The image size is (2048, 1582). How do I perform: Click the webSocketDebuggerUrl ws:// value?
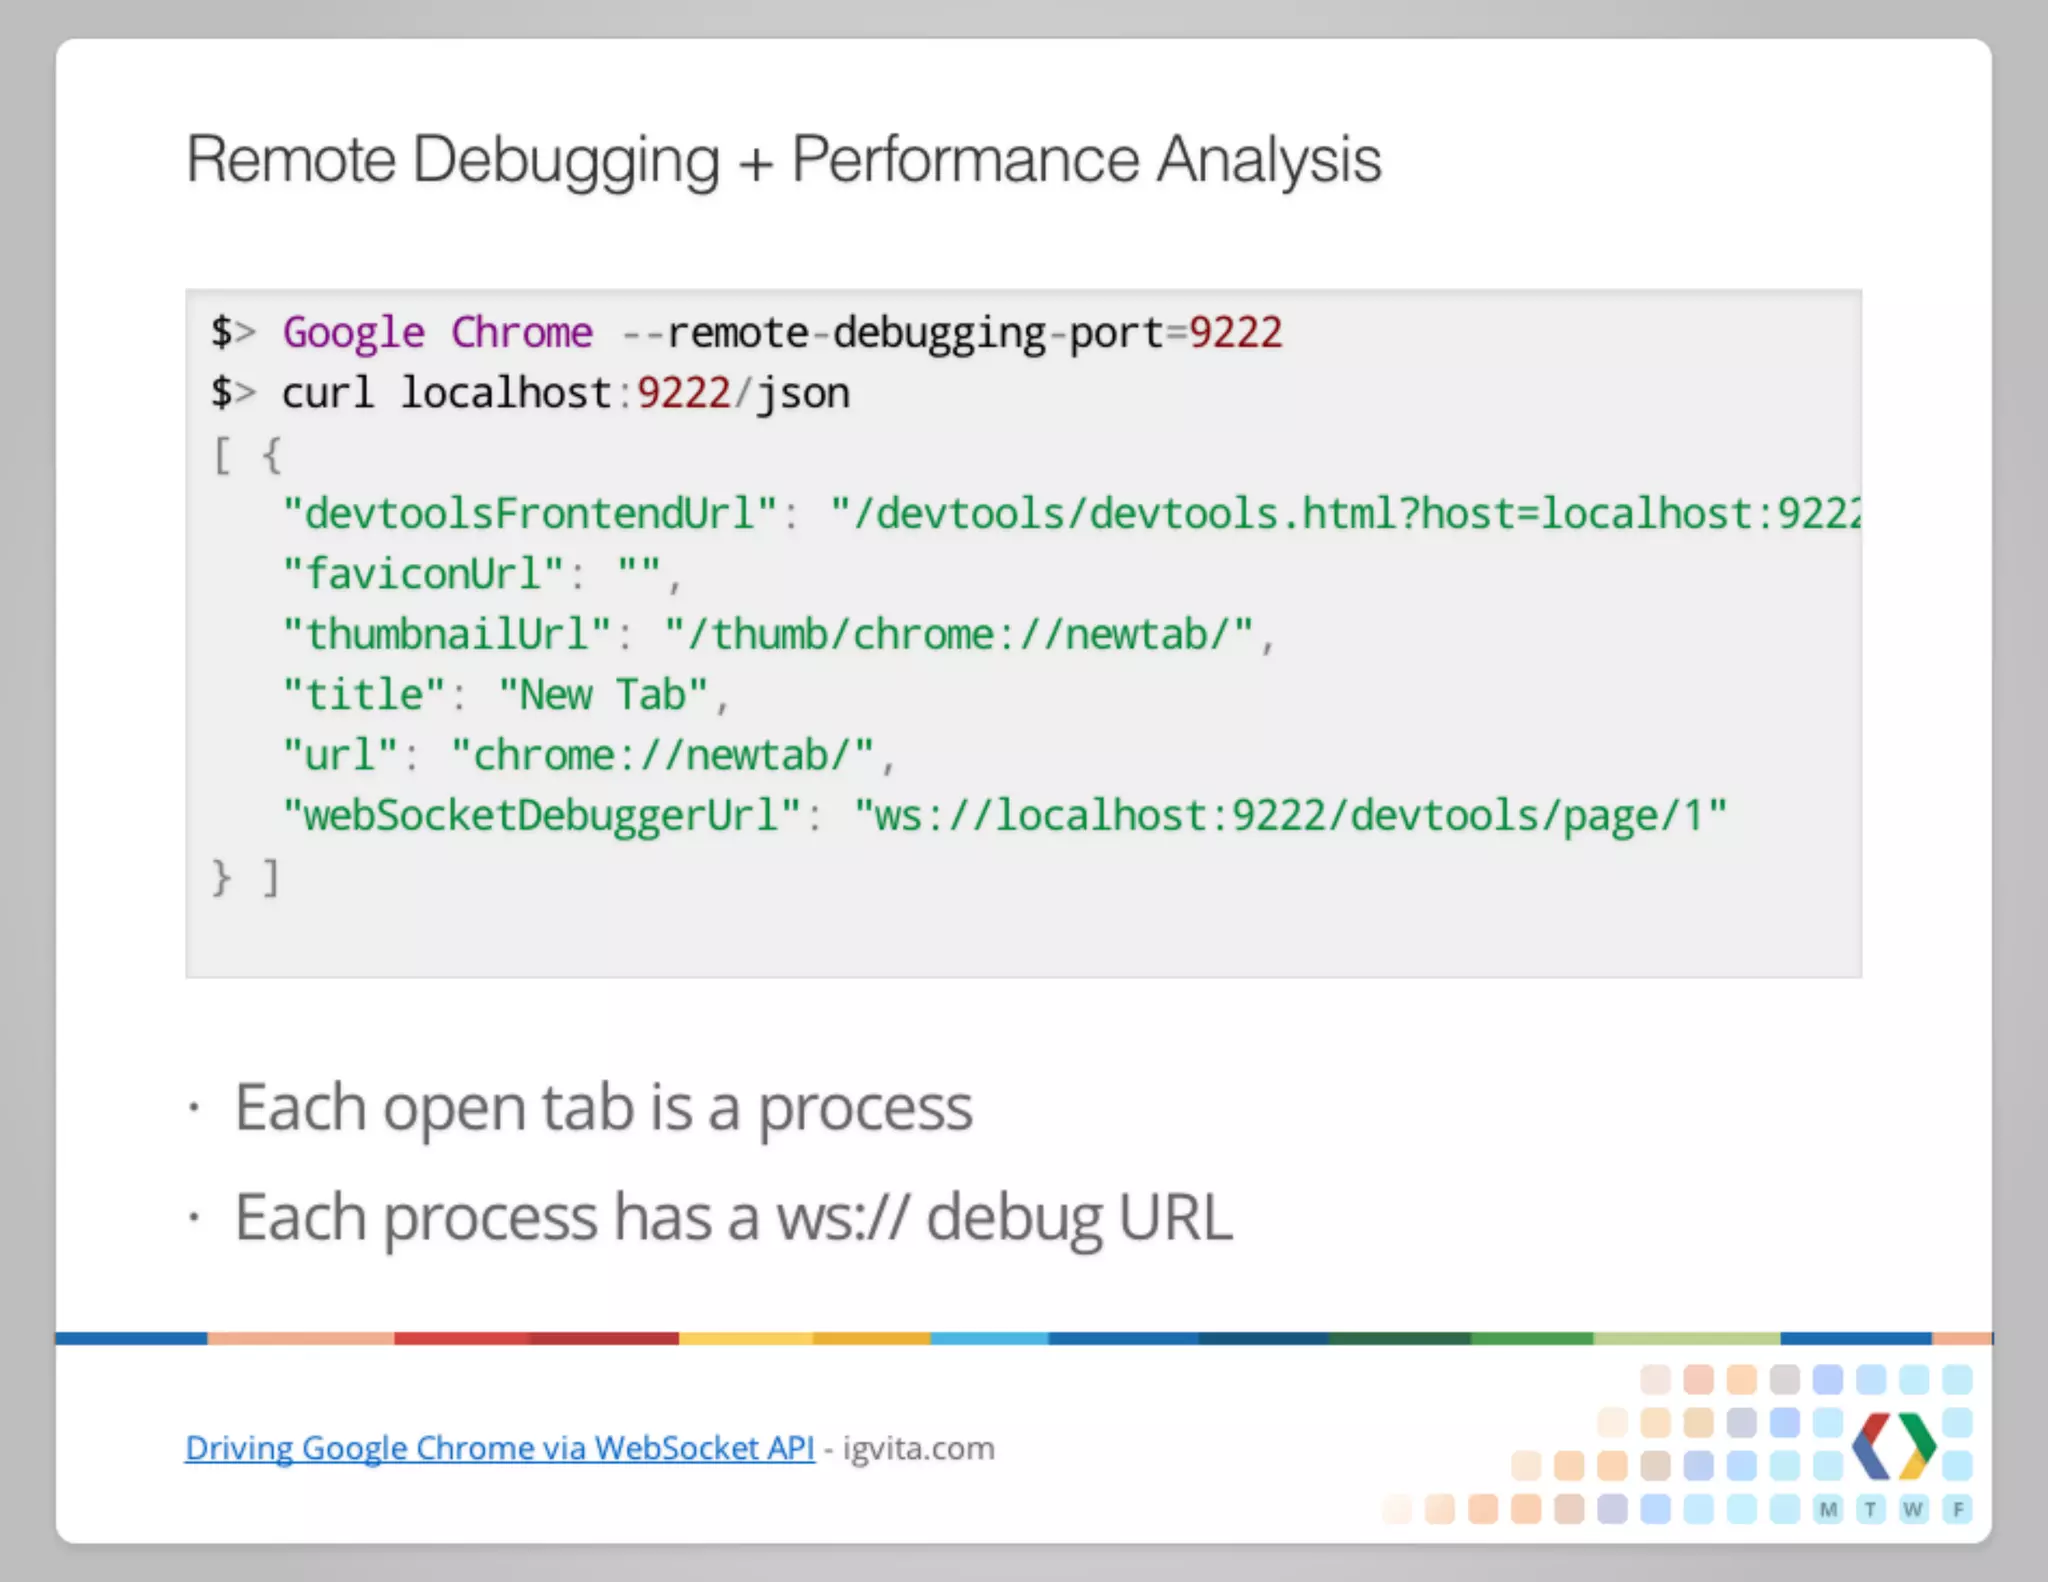point(1290,816)
